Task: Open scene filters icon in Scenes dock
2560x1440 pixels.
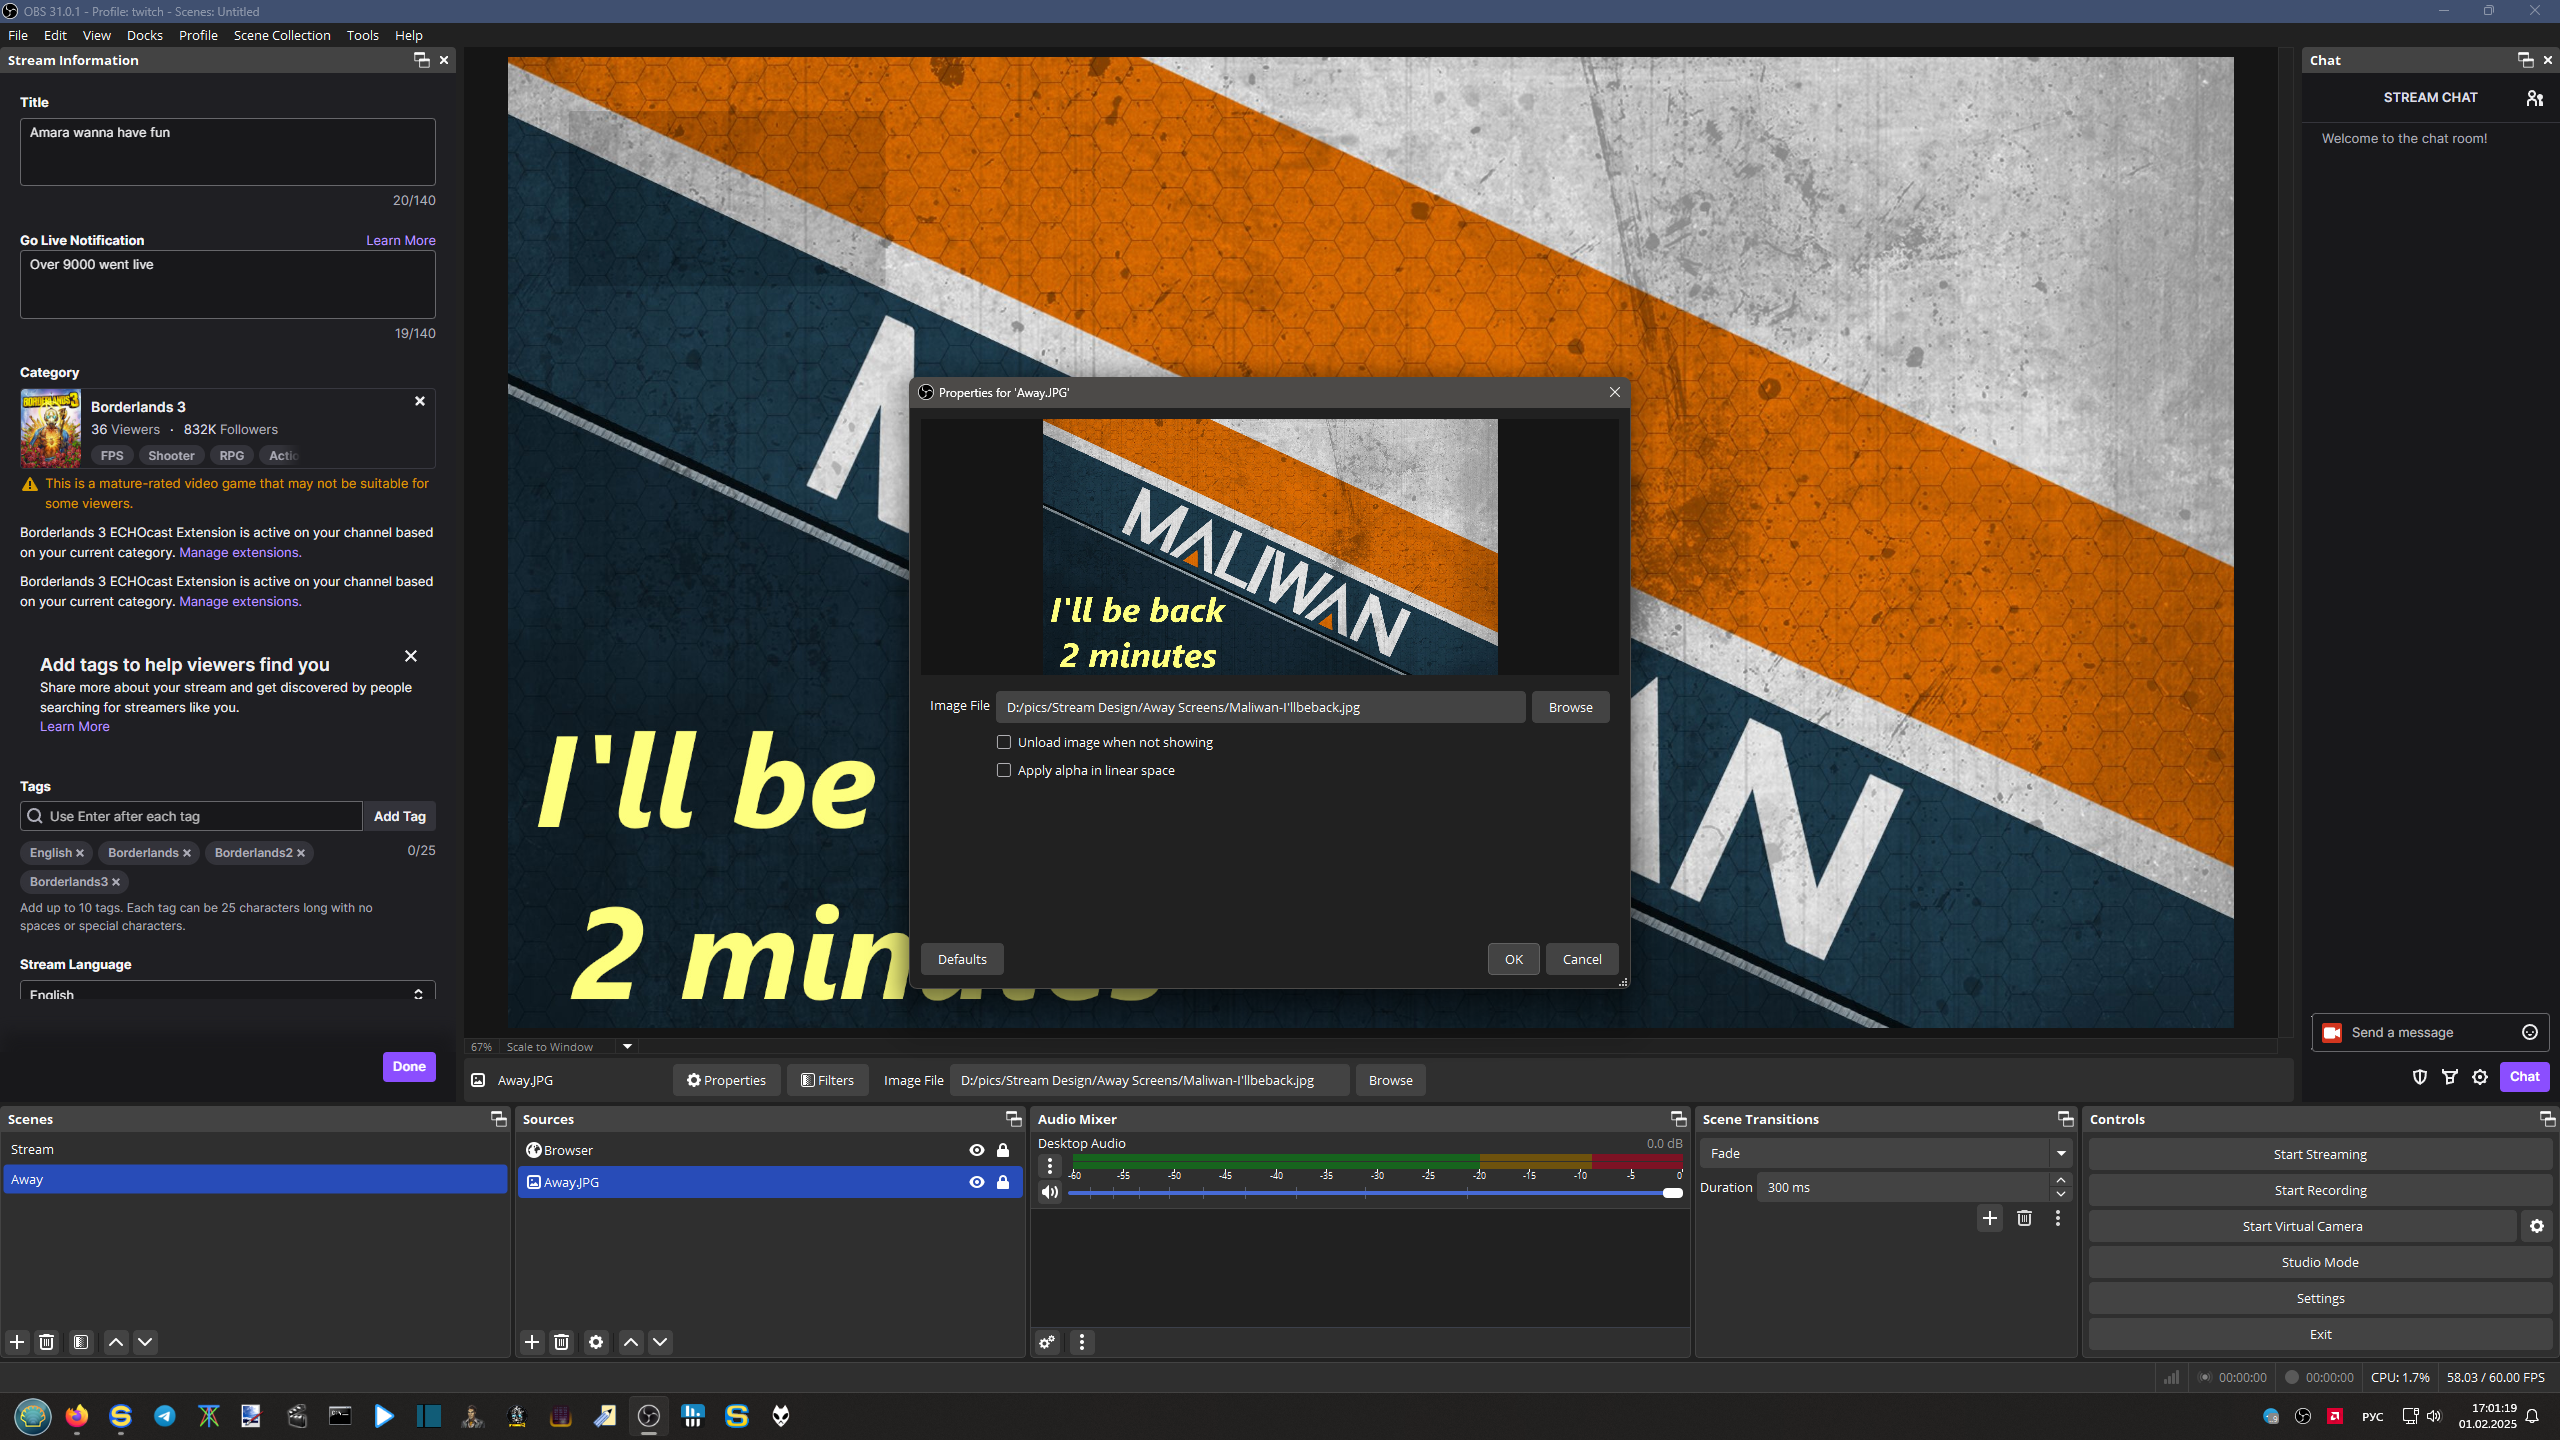Action: click(x=81, y=1342)
